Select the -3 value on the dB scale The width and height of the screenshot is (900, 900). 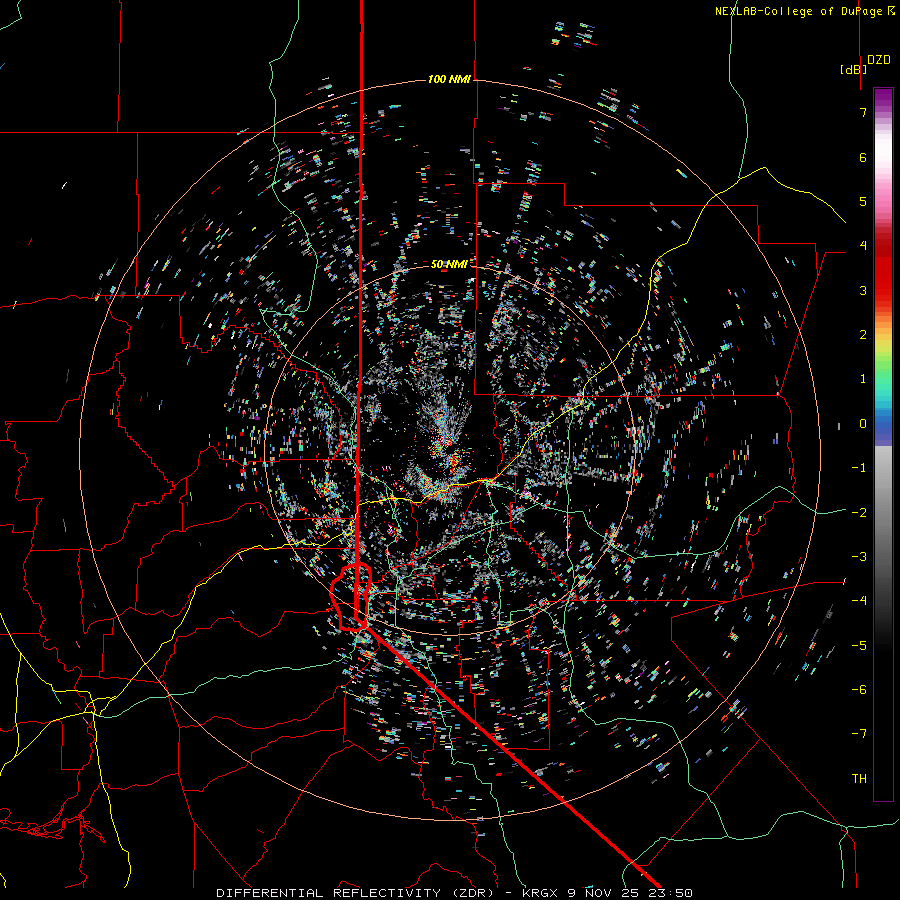click(859, 556)
